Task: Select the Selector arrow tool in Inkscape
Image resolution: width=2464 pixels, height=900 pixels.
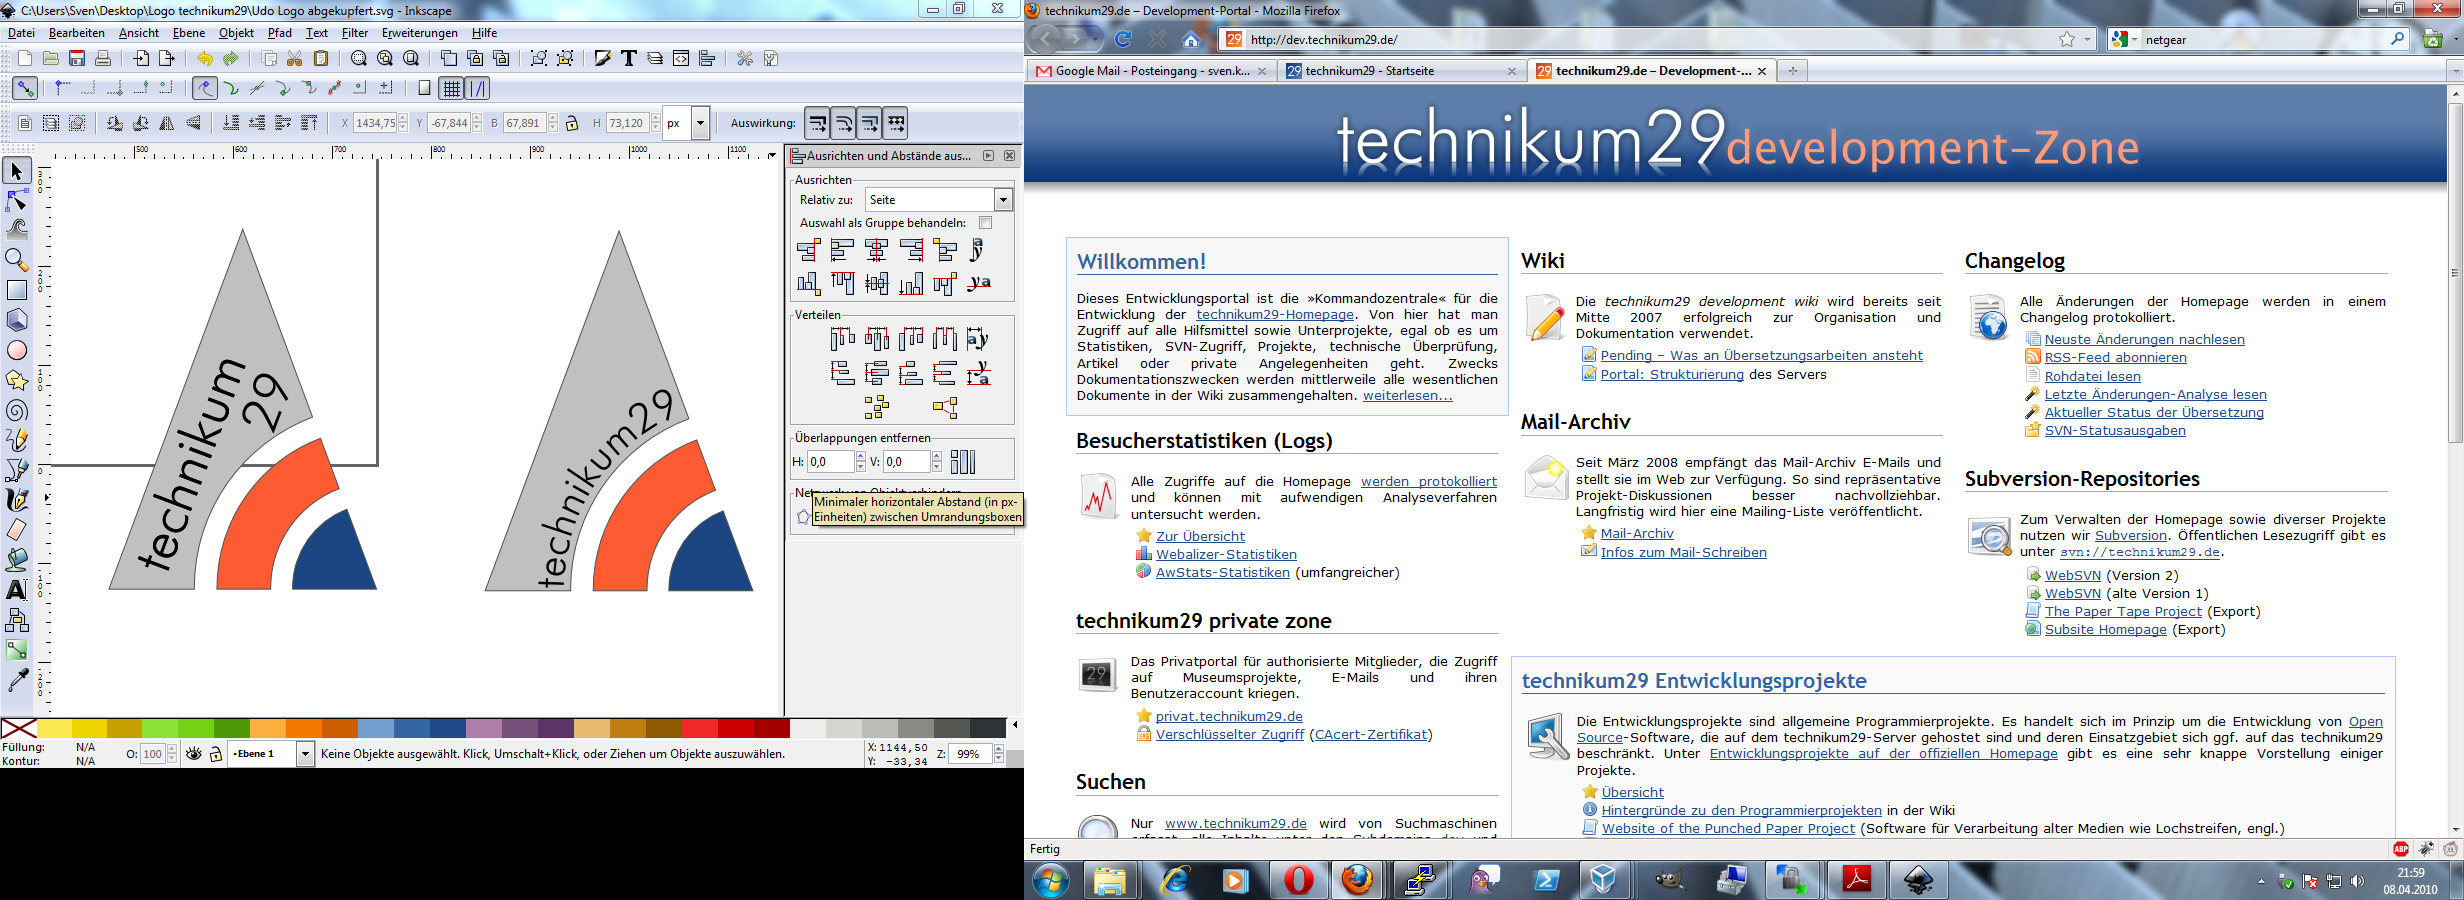Action: [x=17, y=171]
